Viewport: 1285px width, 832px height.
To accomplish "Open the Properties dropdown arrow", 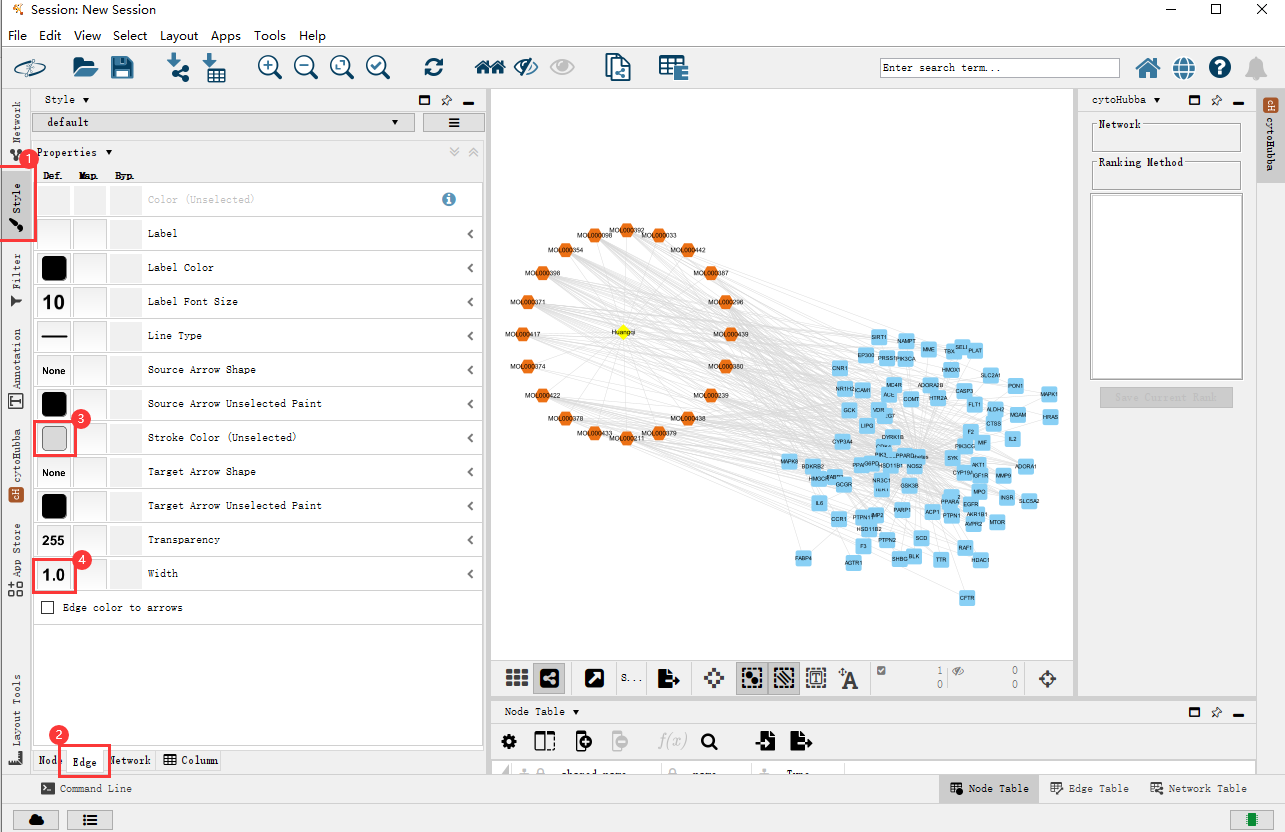I will (x=108, y=153).
